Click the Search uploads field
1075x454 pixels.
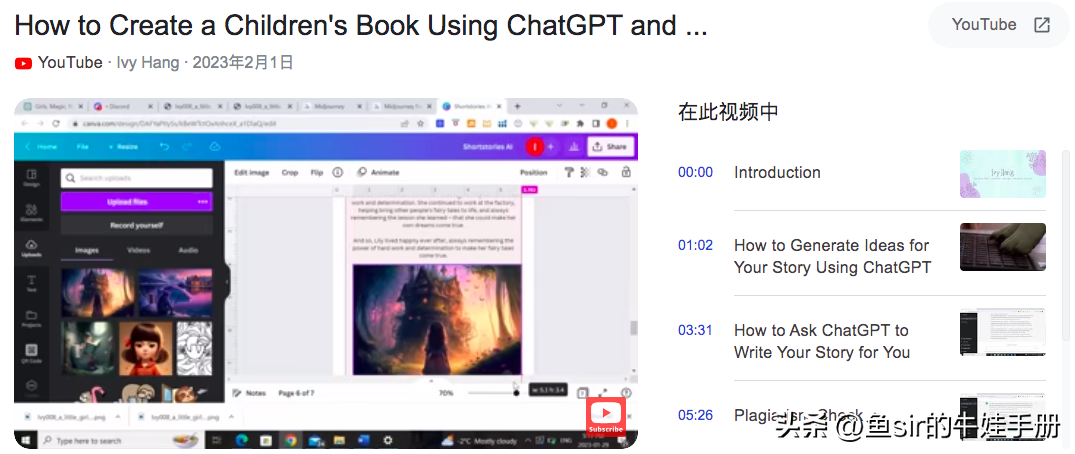pos(136,178)
